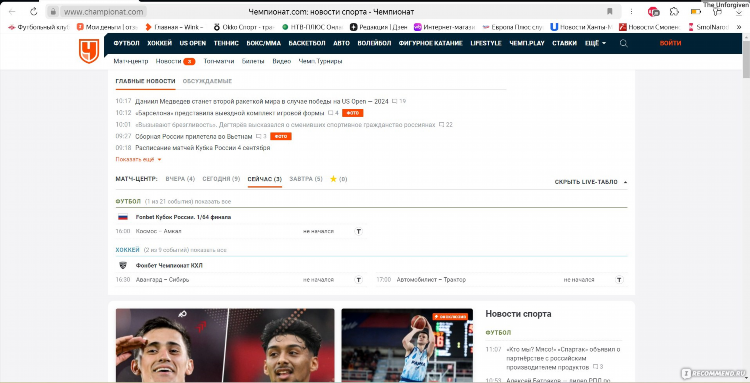Viewport: 750px width, 383px height.
Task: Select the ЗАВТРА (5) match tab
Action: pyautogui.click(x=306, y=179)
